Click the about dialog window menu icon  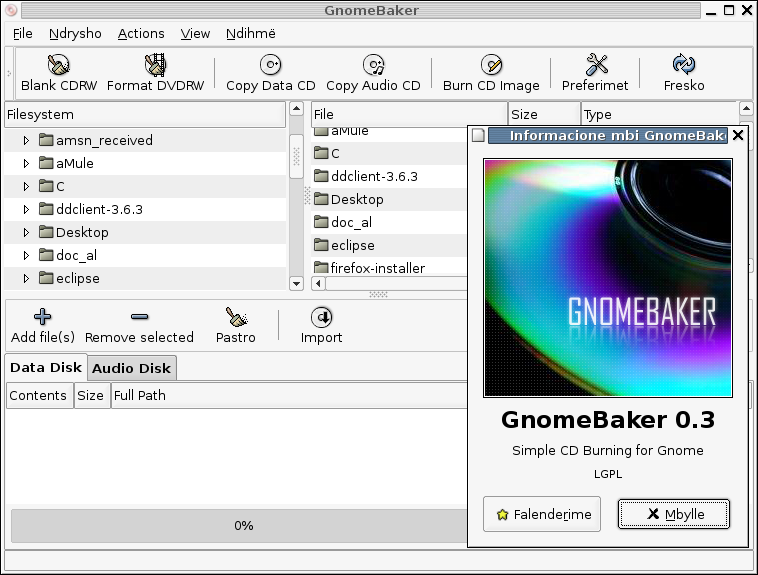pos(478,135)
